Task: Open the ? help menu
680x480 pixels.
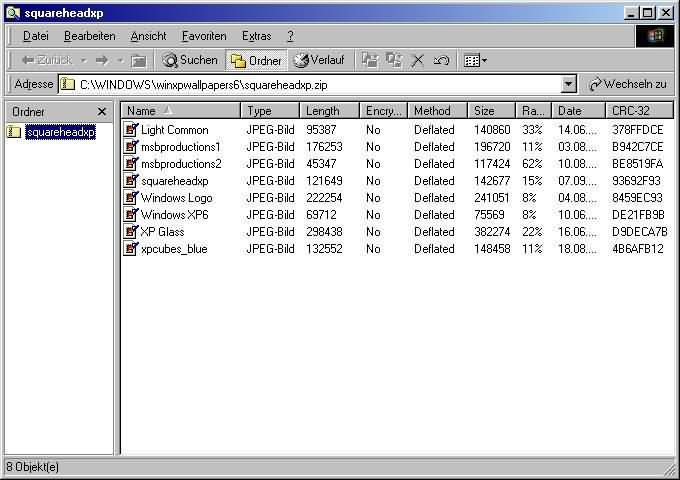Action: pyautogui.click(x=290, y=36)
